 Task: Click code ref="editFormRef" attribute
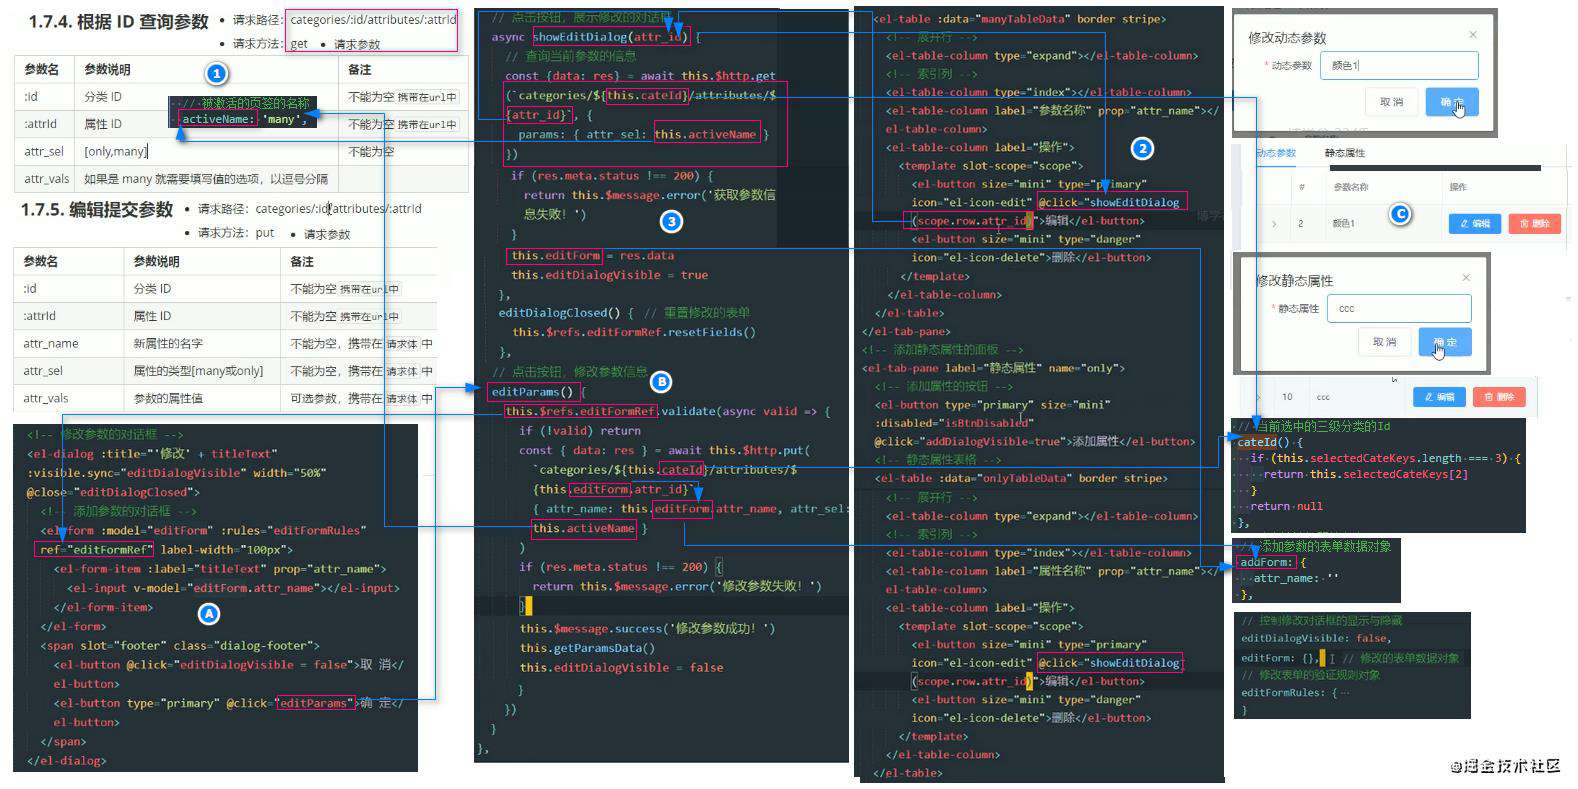[x=95, y=549]
